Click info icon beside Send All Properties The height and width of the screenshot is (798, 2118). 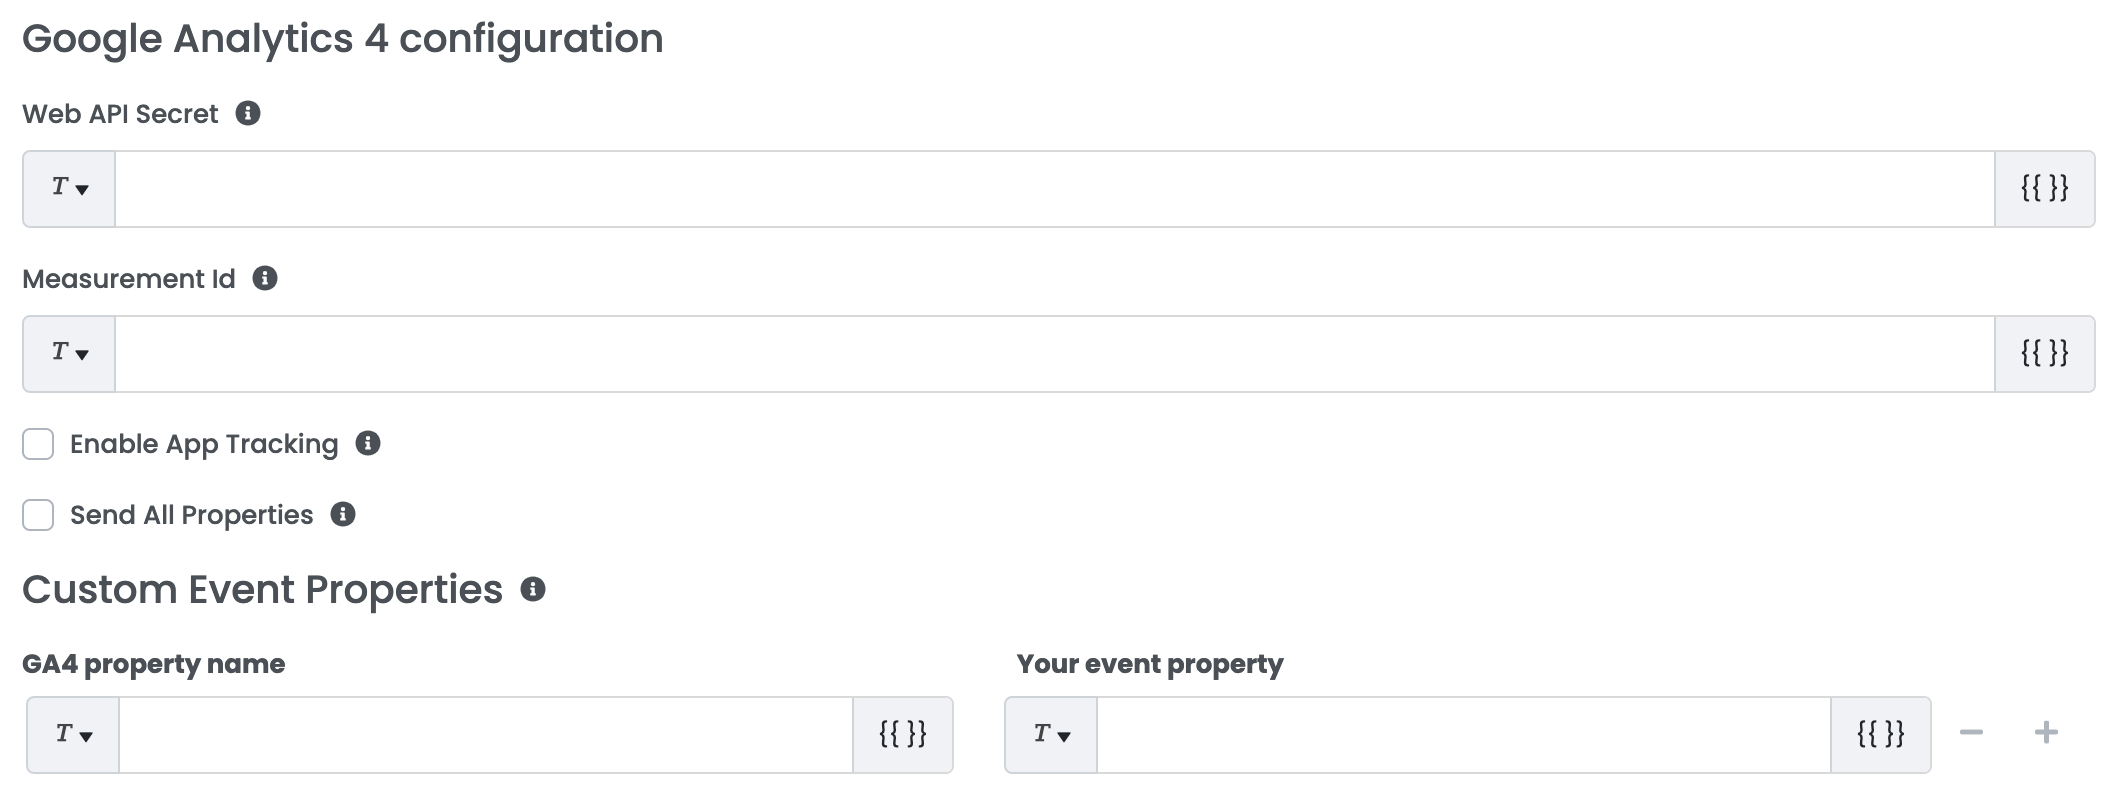[343, 514]
